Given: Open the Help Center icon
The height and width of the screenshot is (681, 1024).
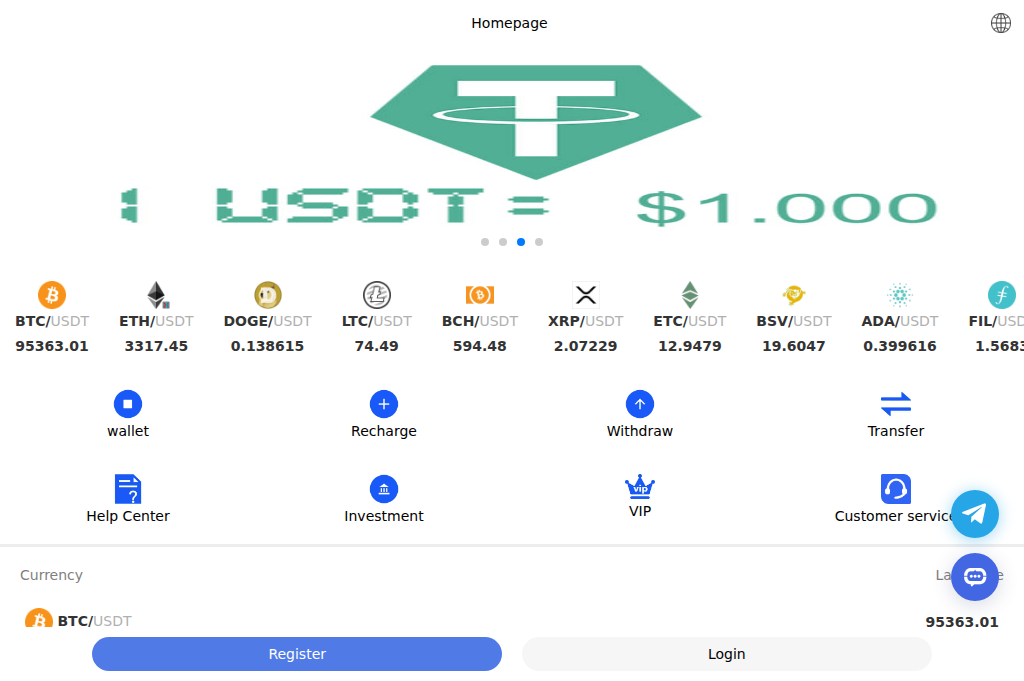Looking at the screenshot, I should click(127, 489).
